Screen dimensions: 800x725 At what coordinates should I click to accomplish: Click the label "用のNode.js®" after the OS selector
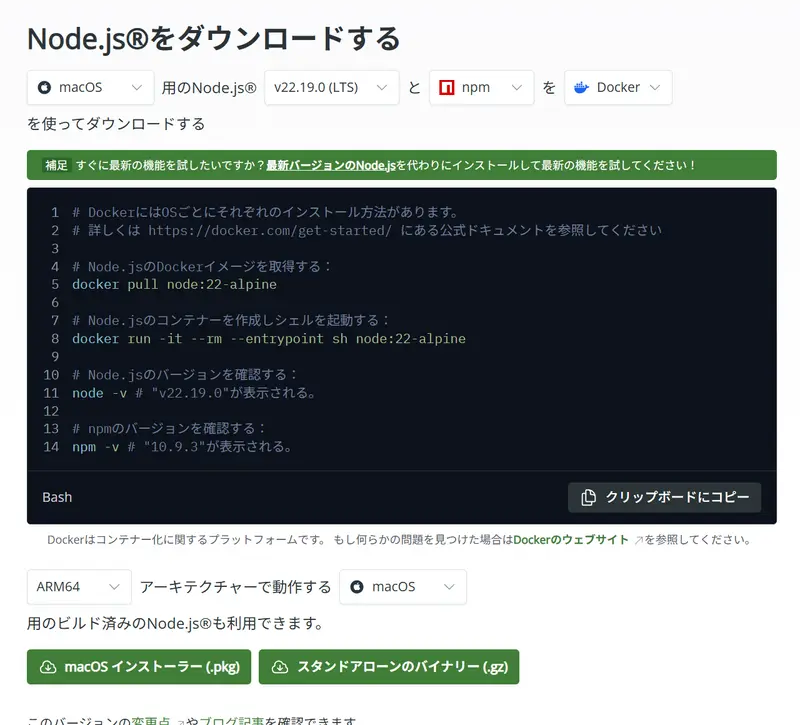[x=209, y=88]
